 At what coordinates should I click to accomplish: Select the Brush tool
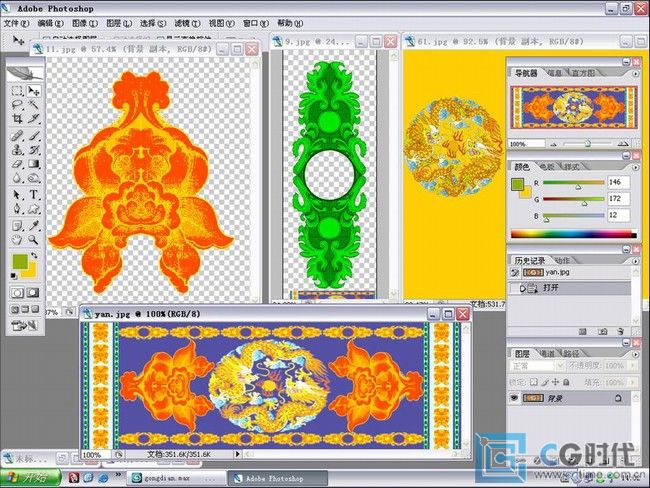[x=34, y=136]
